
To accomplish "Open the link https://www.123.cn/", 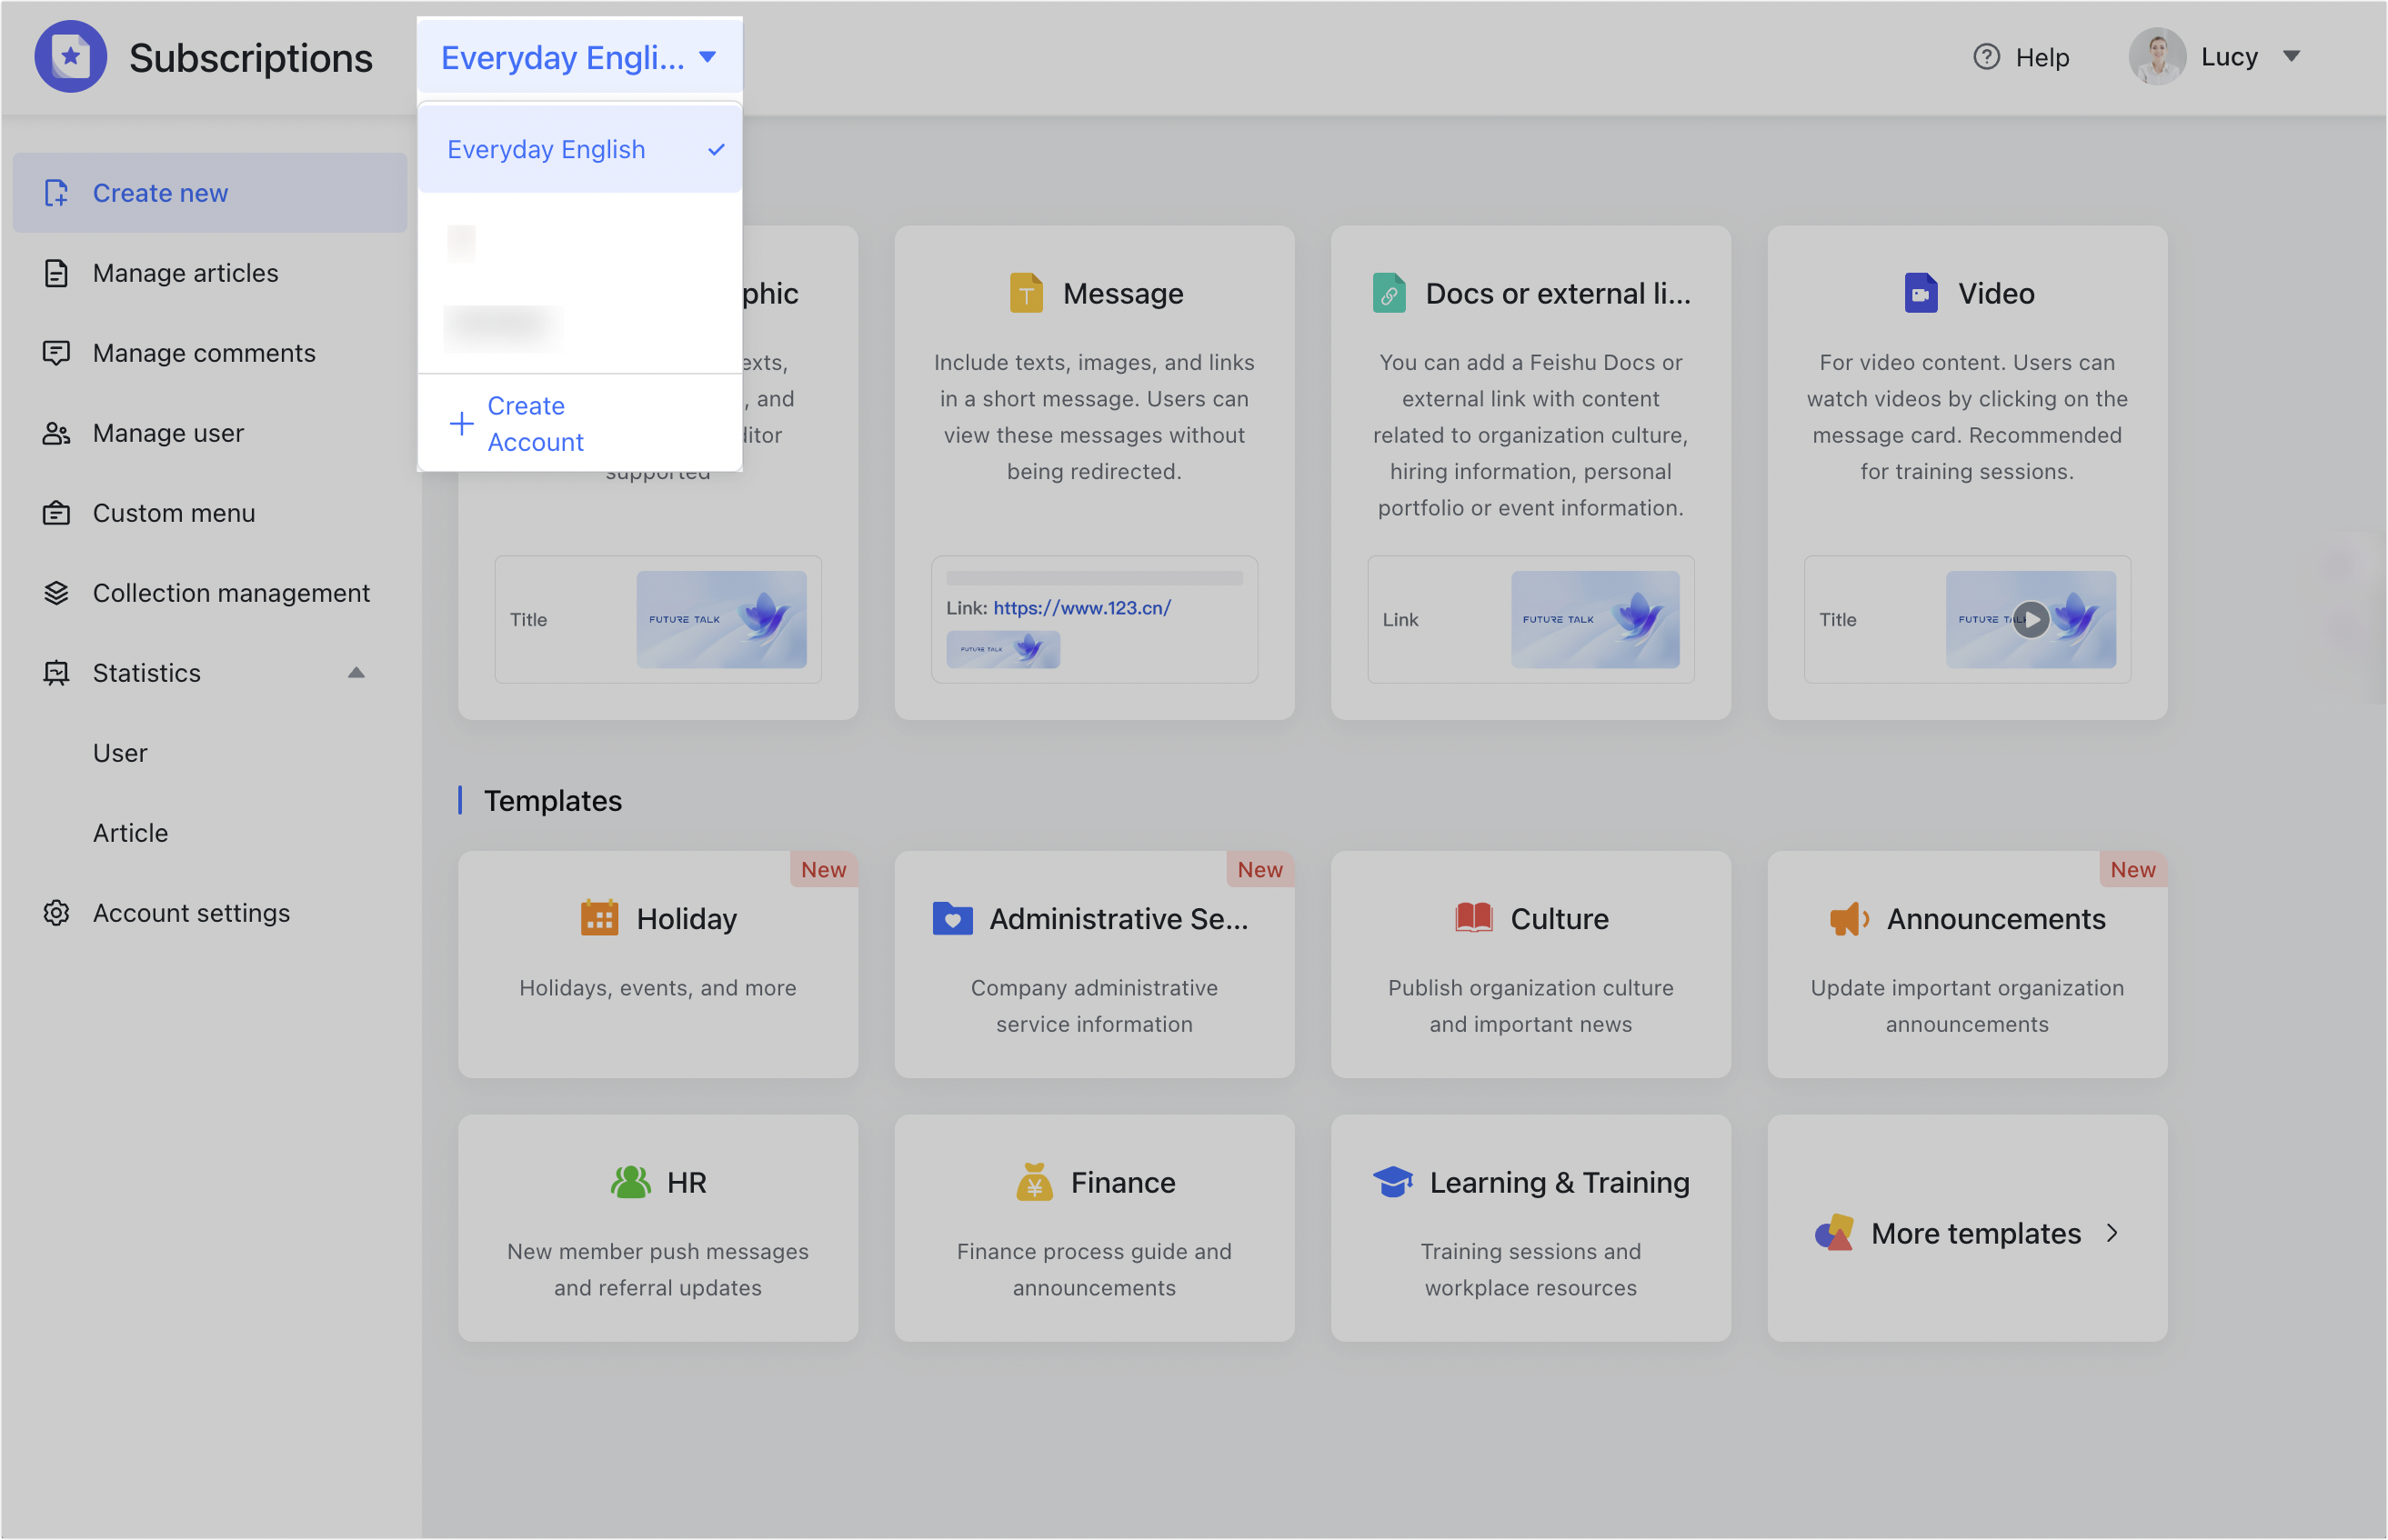I will (x=1082, y=607).
